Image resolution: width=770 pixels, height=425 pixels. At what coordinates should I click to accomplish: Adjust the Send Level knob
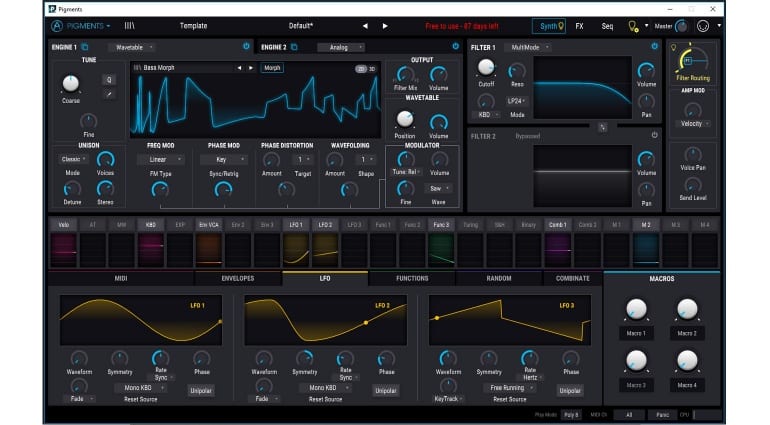tap(692, 185)
